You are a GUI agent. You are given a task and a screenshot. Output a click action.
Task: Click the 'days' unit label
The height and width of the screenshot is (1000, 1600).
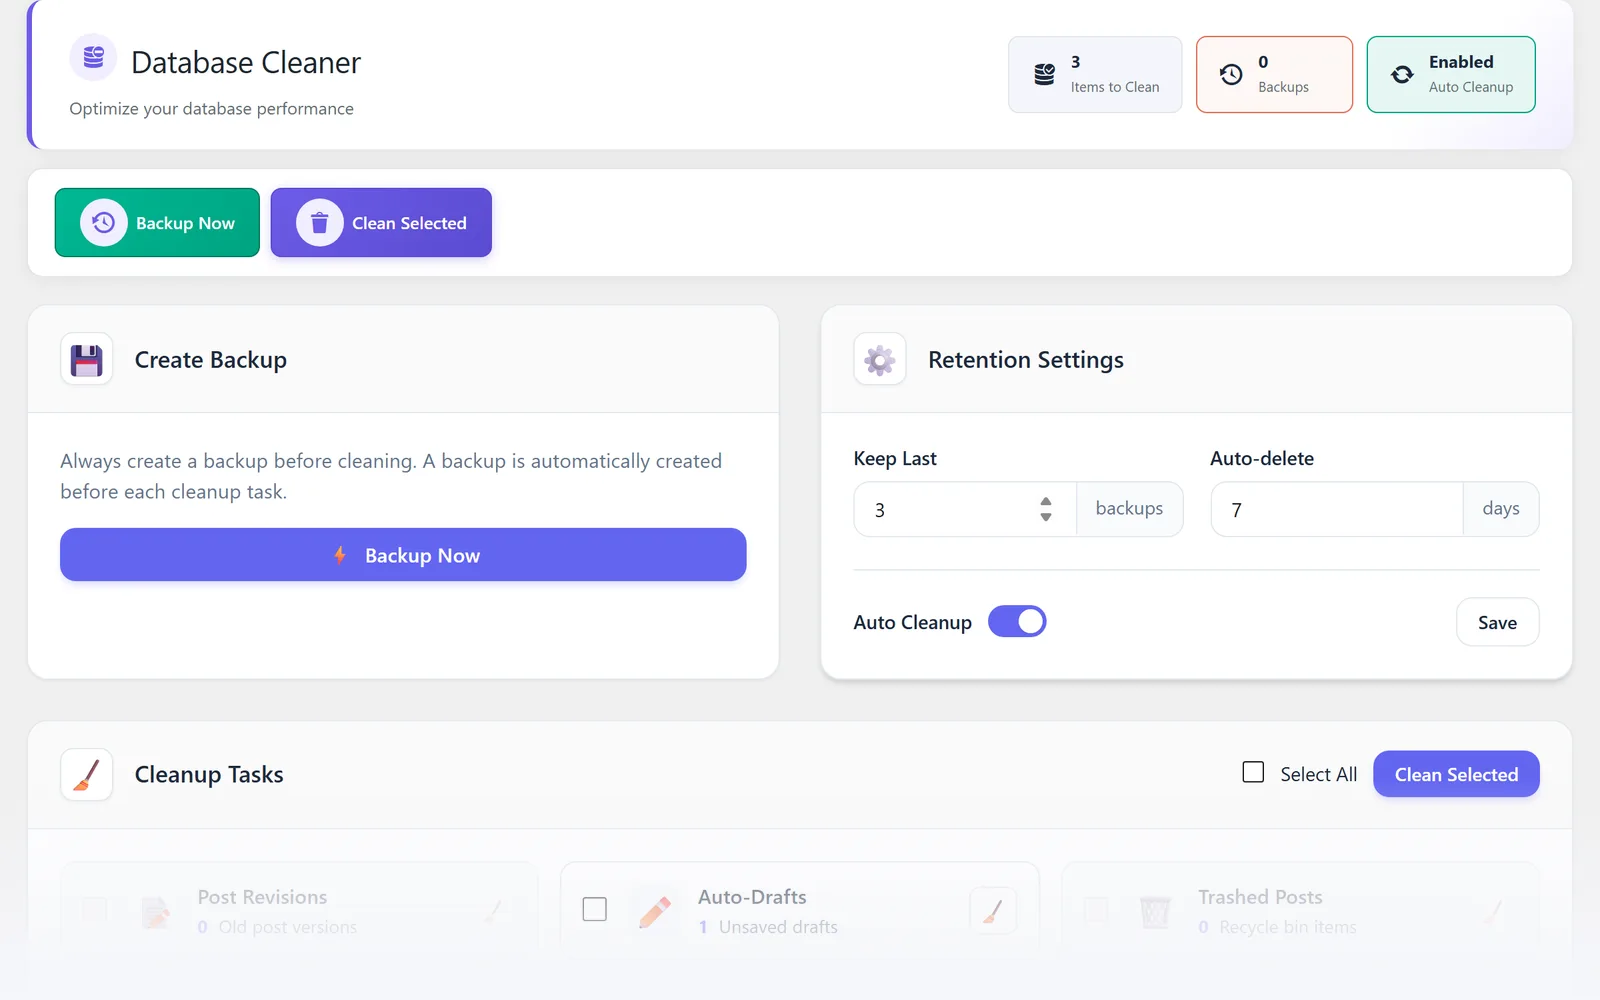1501,508
